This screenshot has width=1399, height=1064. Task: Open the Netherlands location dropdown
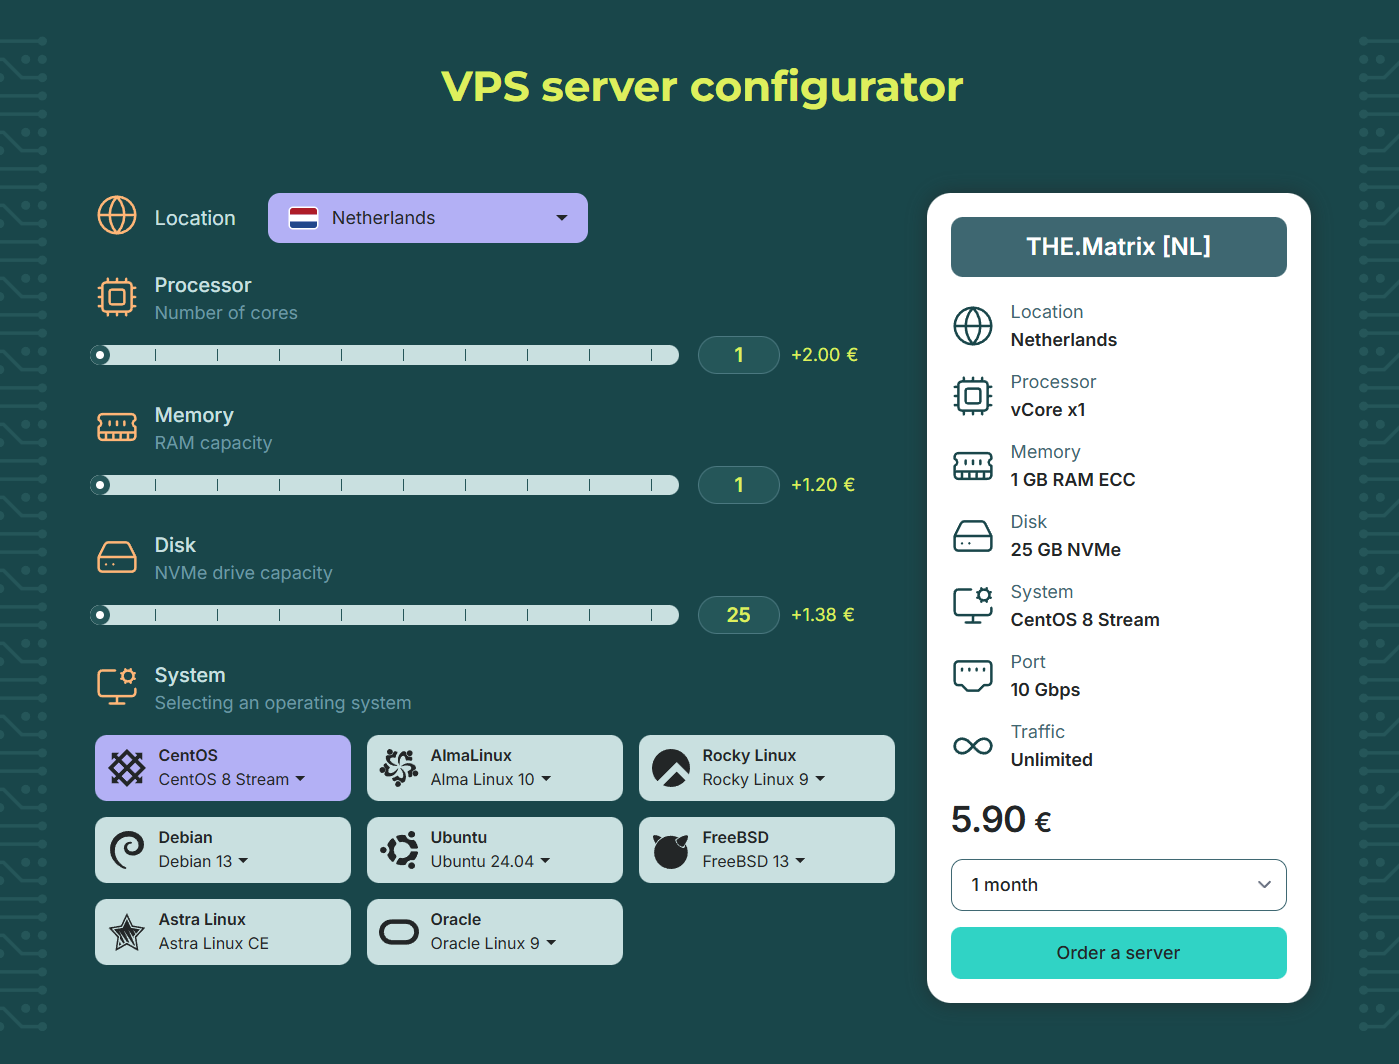click(x=427, y=218)
